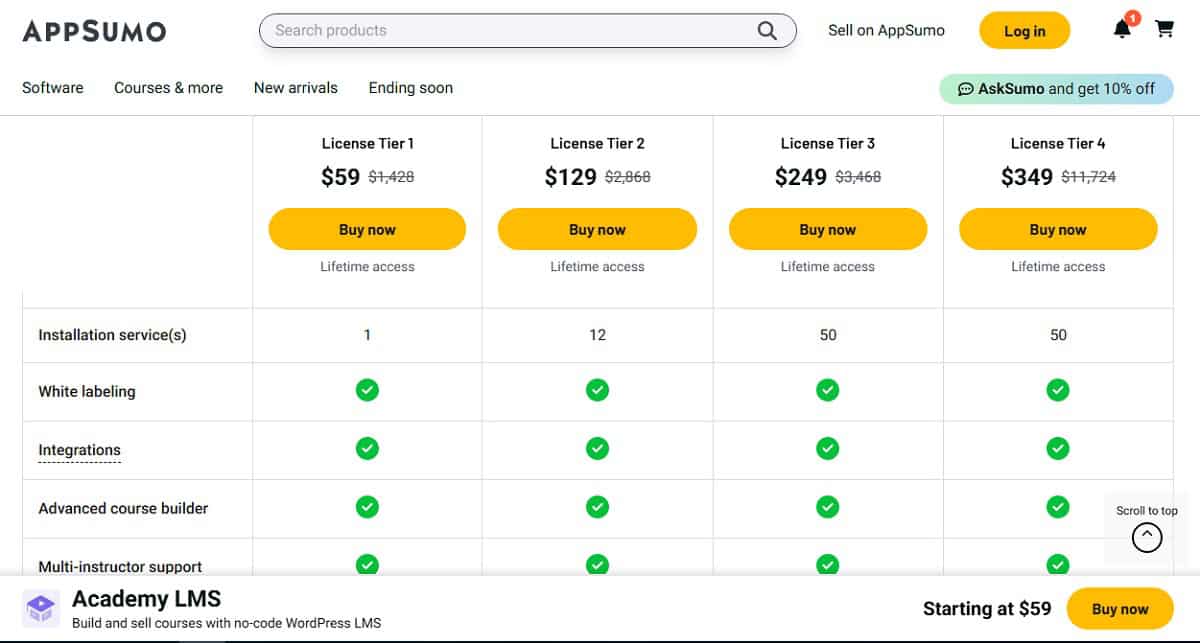
Task: Buy now for License Tier 1
Action: [367, 229]
